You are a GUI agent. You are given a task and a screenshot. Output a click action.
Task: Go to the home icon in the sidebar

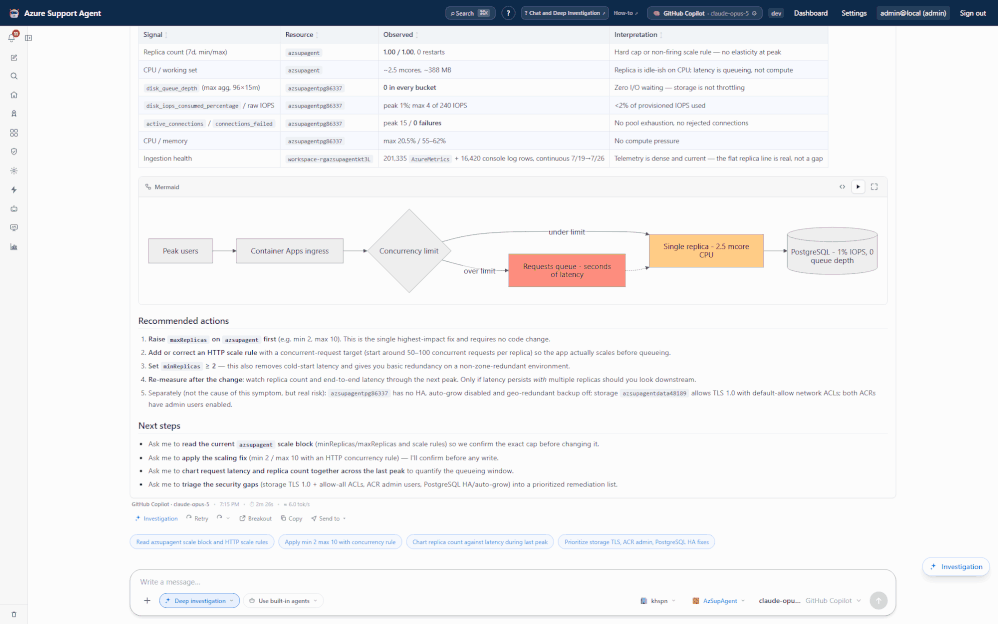[x=14, y=95]
